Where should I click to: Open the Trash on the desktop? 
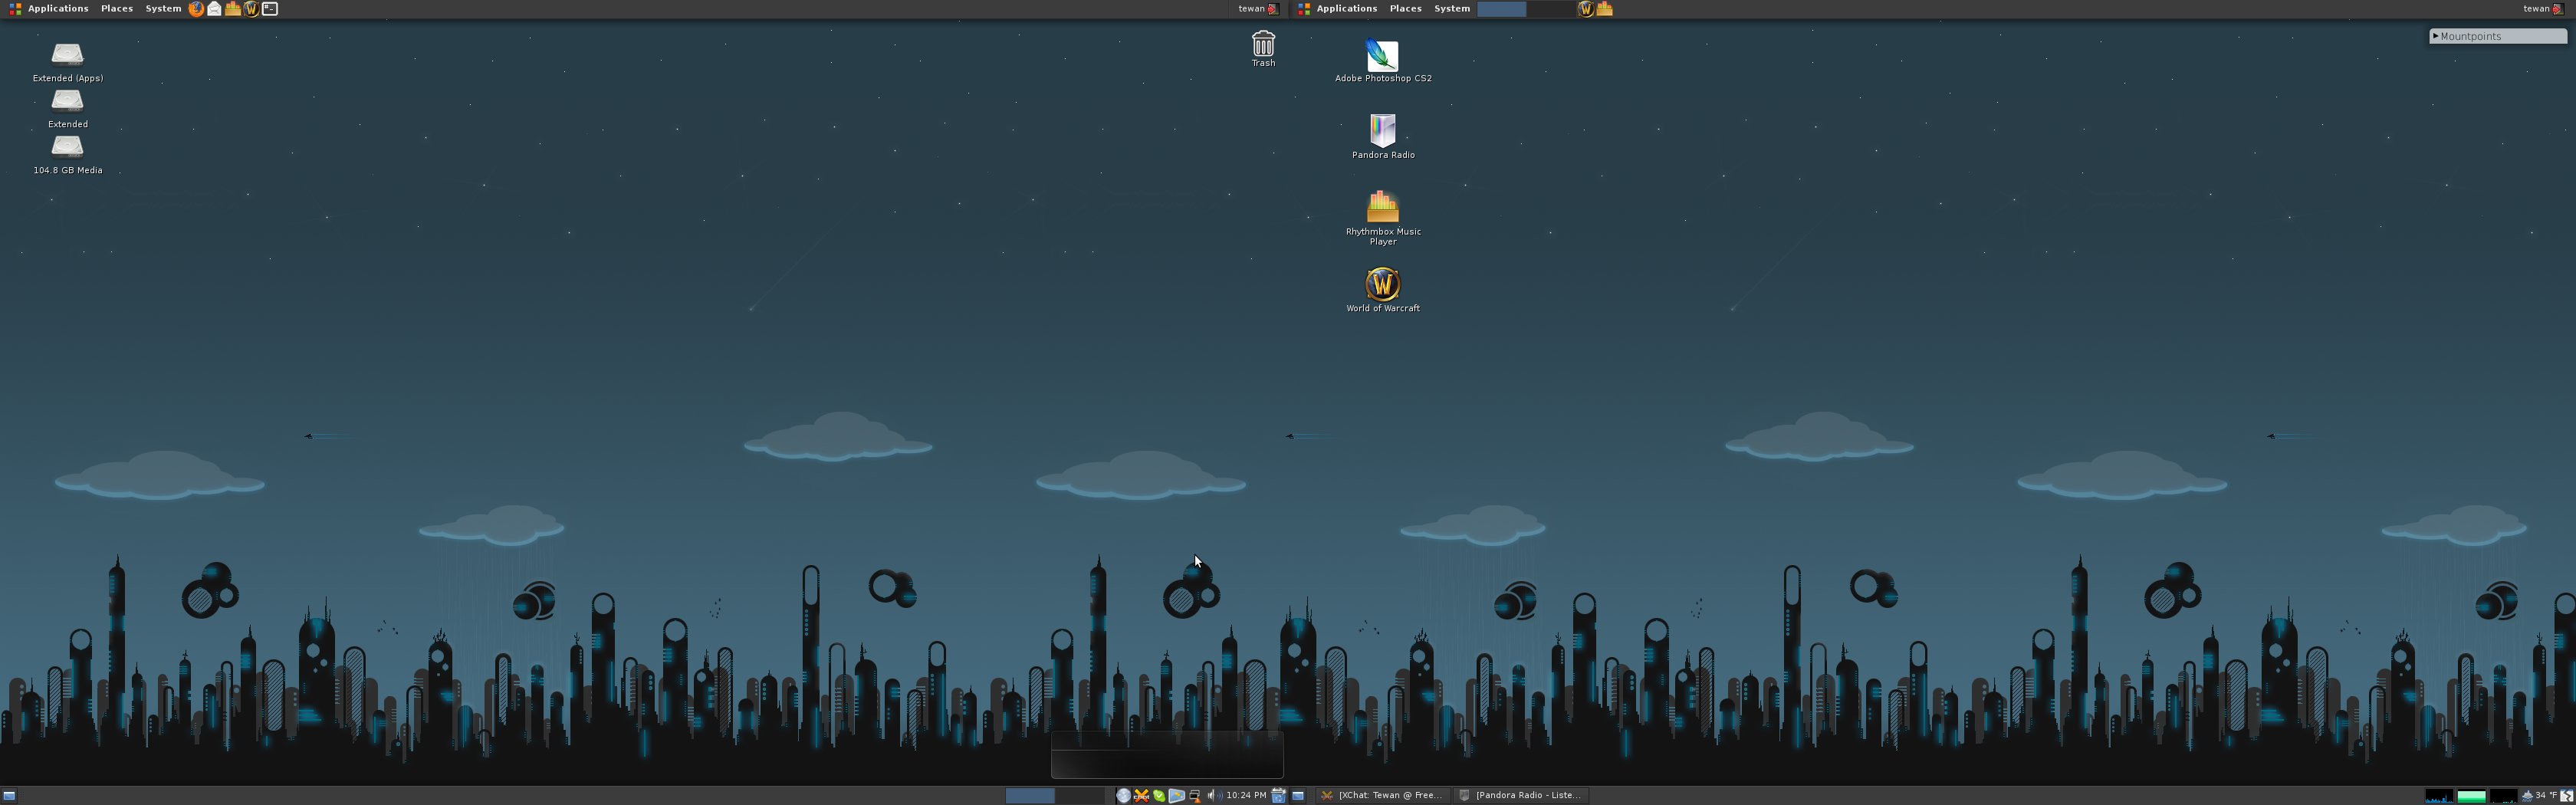1263,45
